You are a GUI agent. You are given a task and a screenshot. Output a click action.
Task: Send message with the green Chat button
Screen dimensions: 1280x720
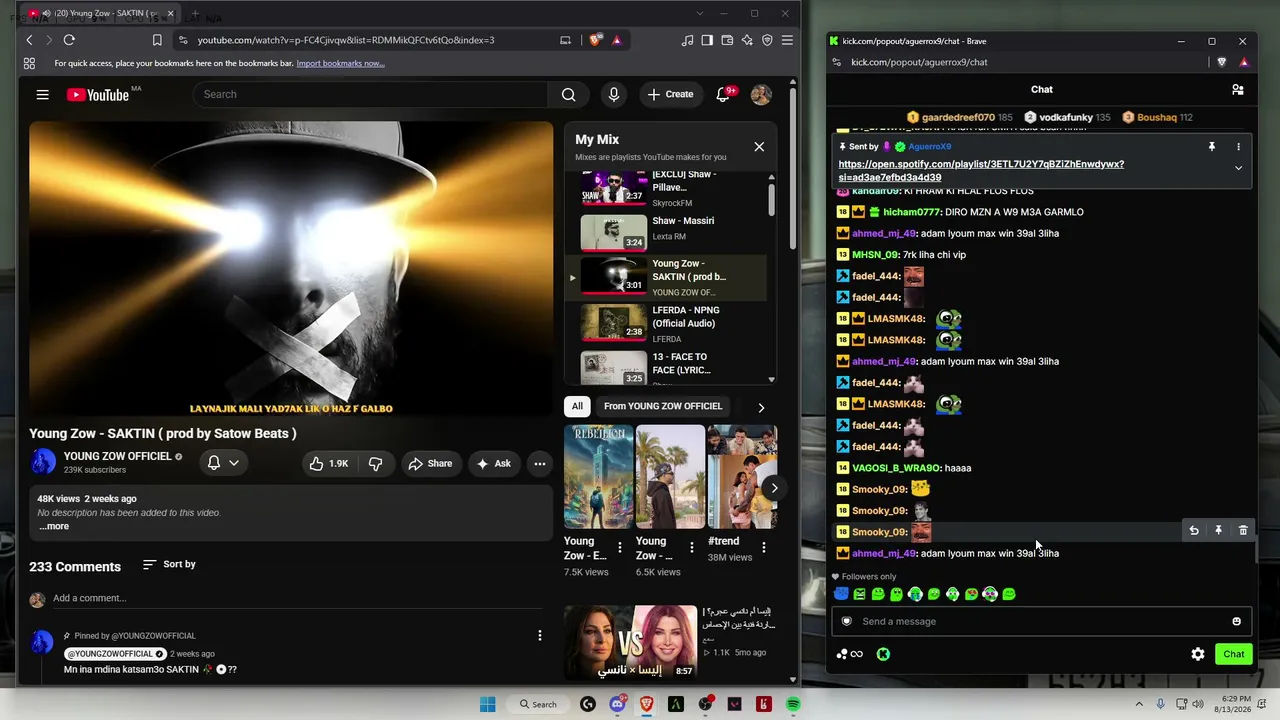(1234, 654)
